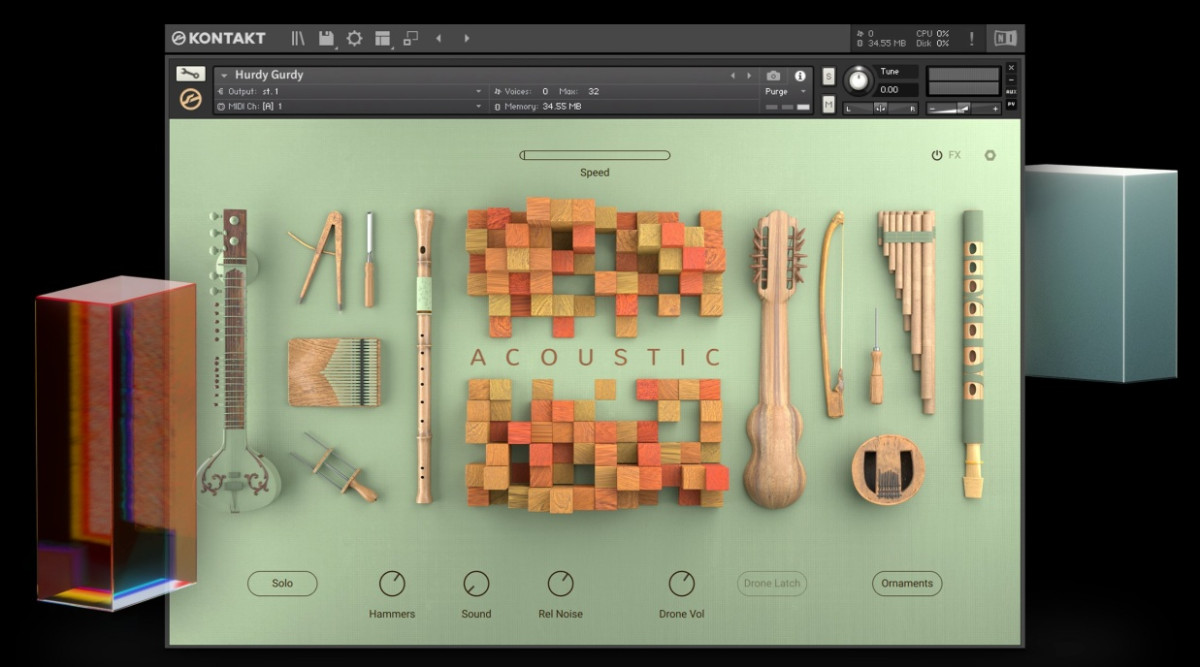Screen dimensions: 1200x667
Task: Expand the Hurdy Gurdy instrument name dropdown
Action: [224, 75]
